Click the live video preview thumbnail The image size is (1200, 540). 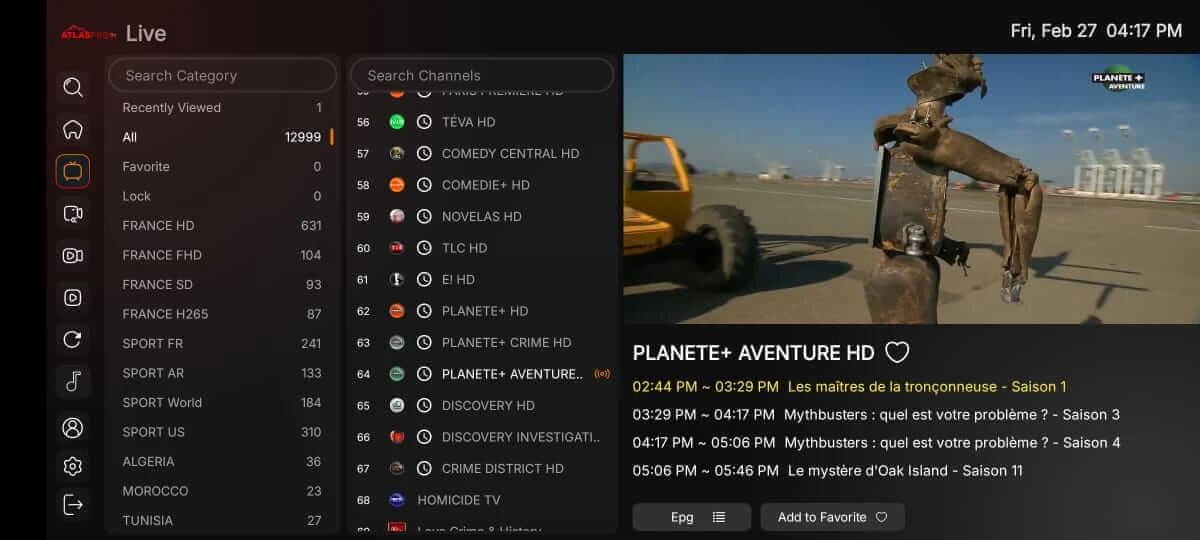point(911,189)
